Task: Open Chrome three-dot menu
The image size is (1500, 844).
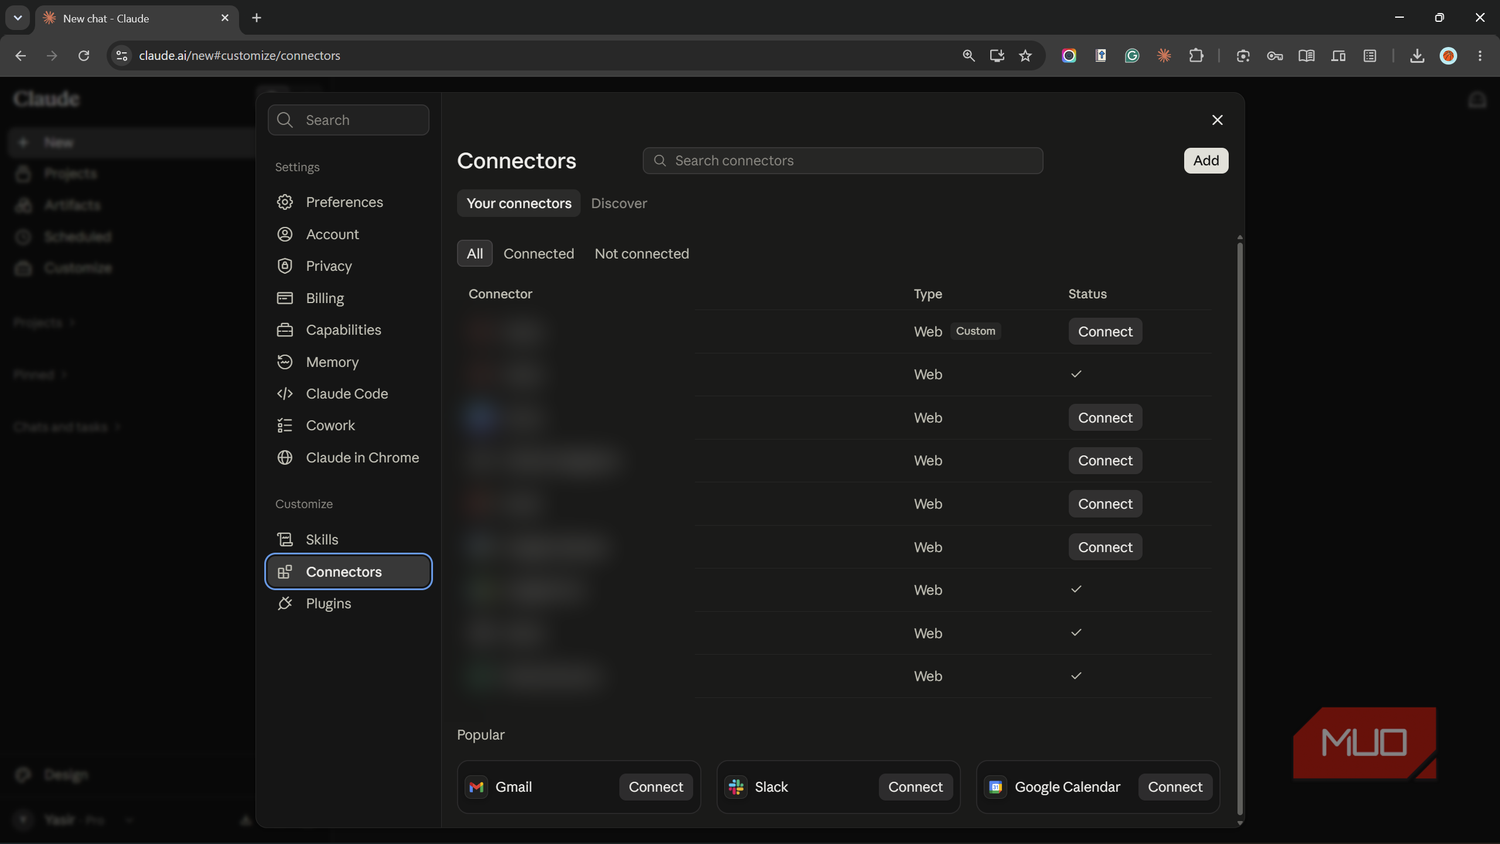Action: click(1480, 56)
